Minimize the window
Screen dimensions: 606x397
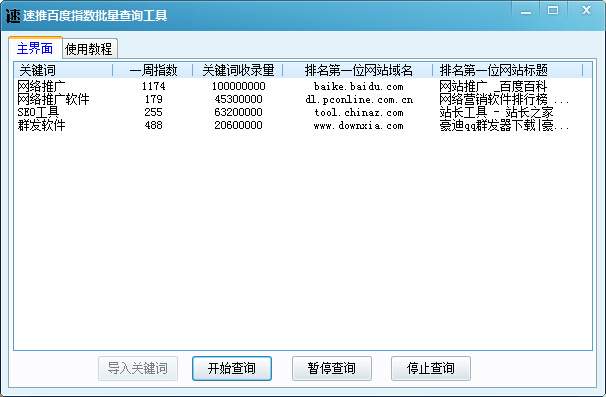click(x=526, y=12)
